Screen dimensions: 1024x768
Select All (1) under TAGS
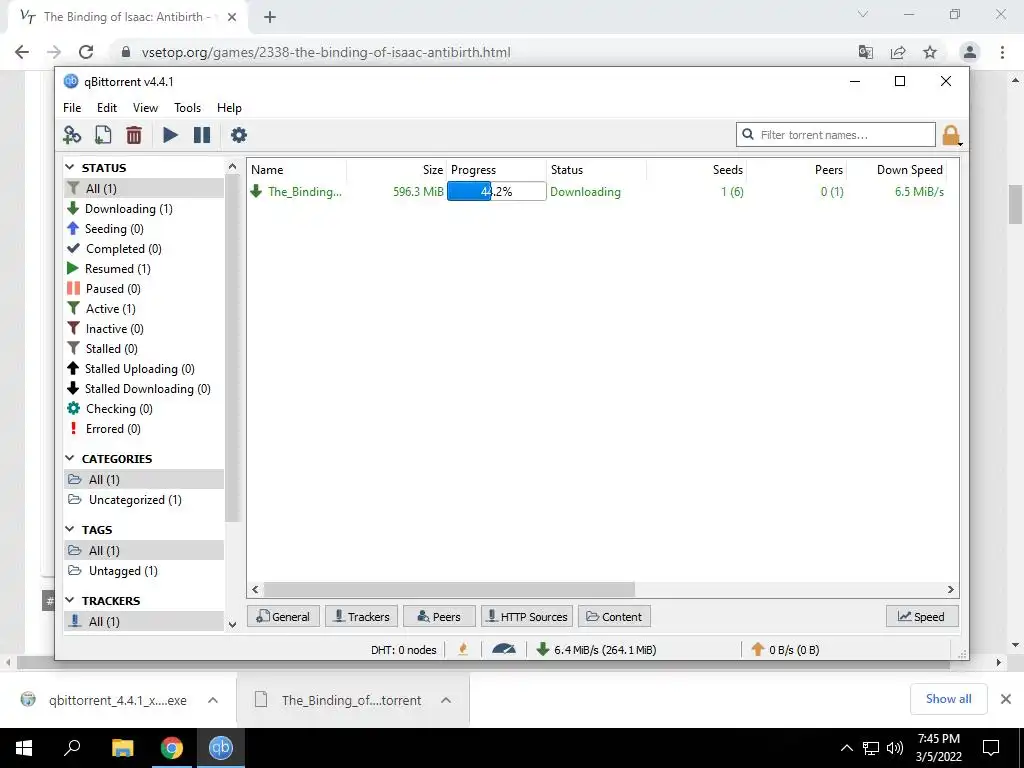144,551
